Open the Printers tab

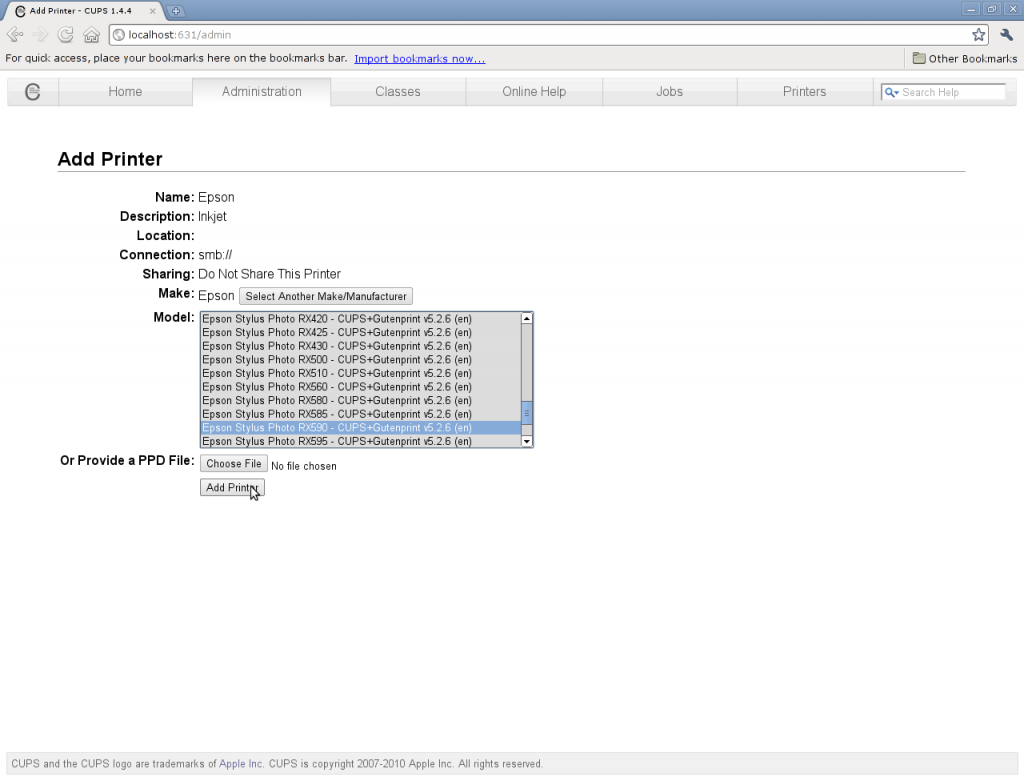(805, 92)
